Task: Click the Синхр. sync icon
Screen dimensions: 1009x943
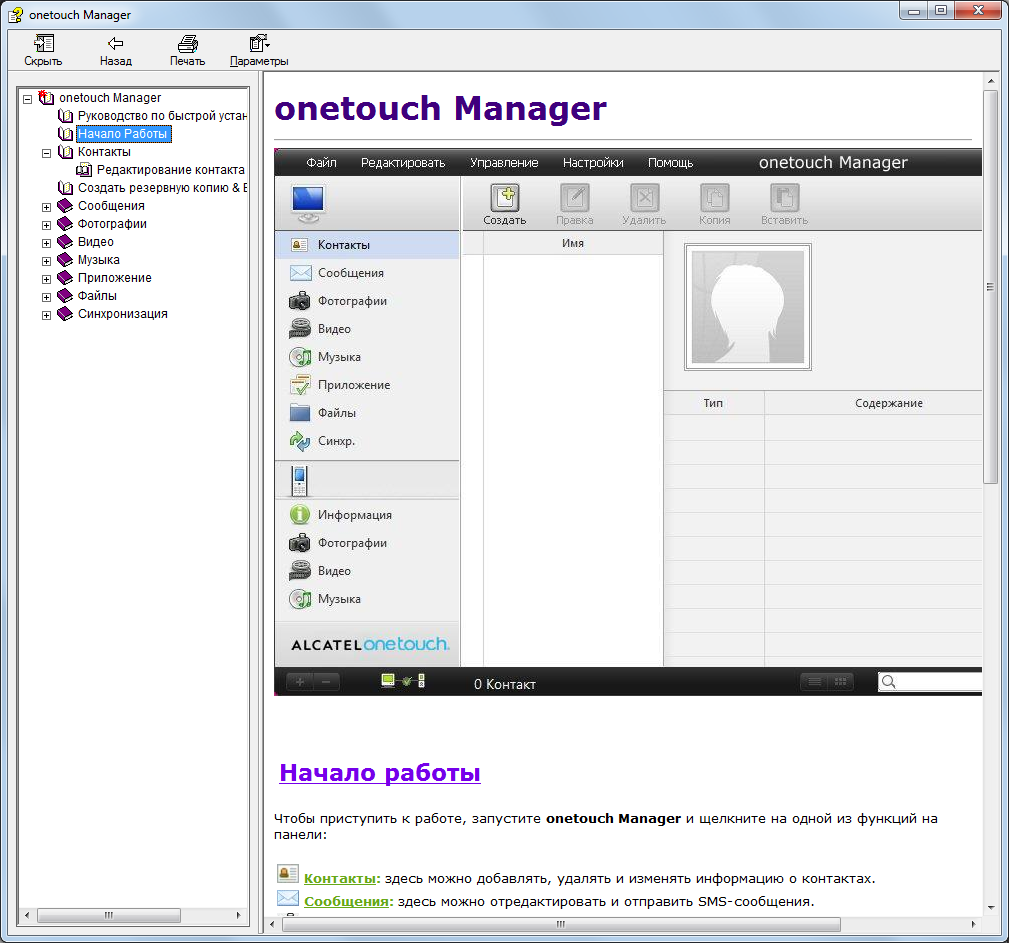Action: pyautogui.click(x=300, y=441)
